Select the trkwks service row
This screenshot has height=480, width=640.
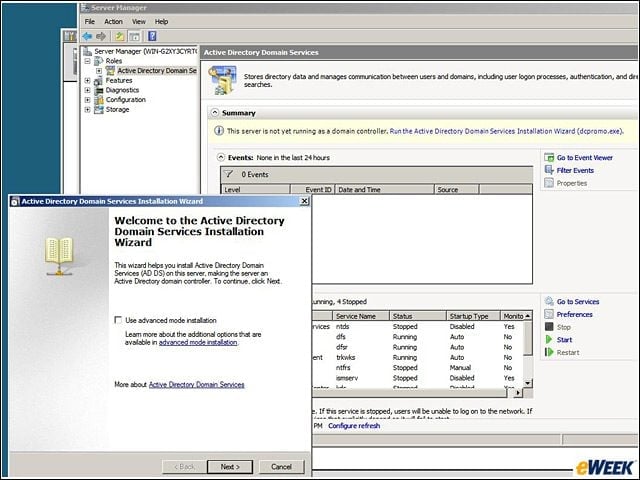click(x=417, y=357)
